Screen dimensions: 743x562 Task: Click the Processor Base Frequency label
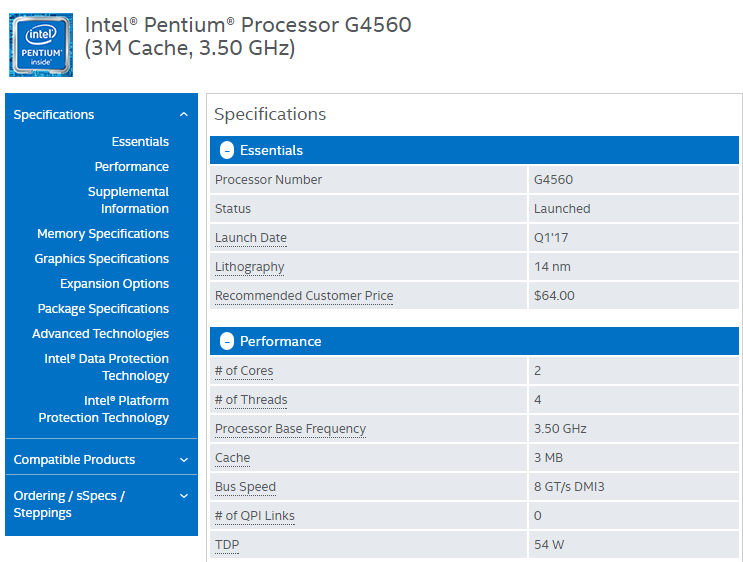[290, 429]
